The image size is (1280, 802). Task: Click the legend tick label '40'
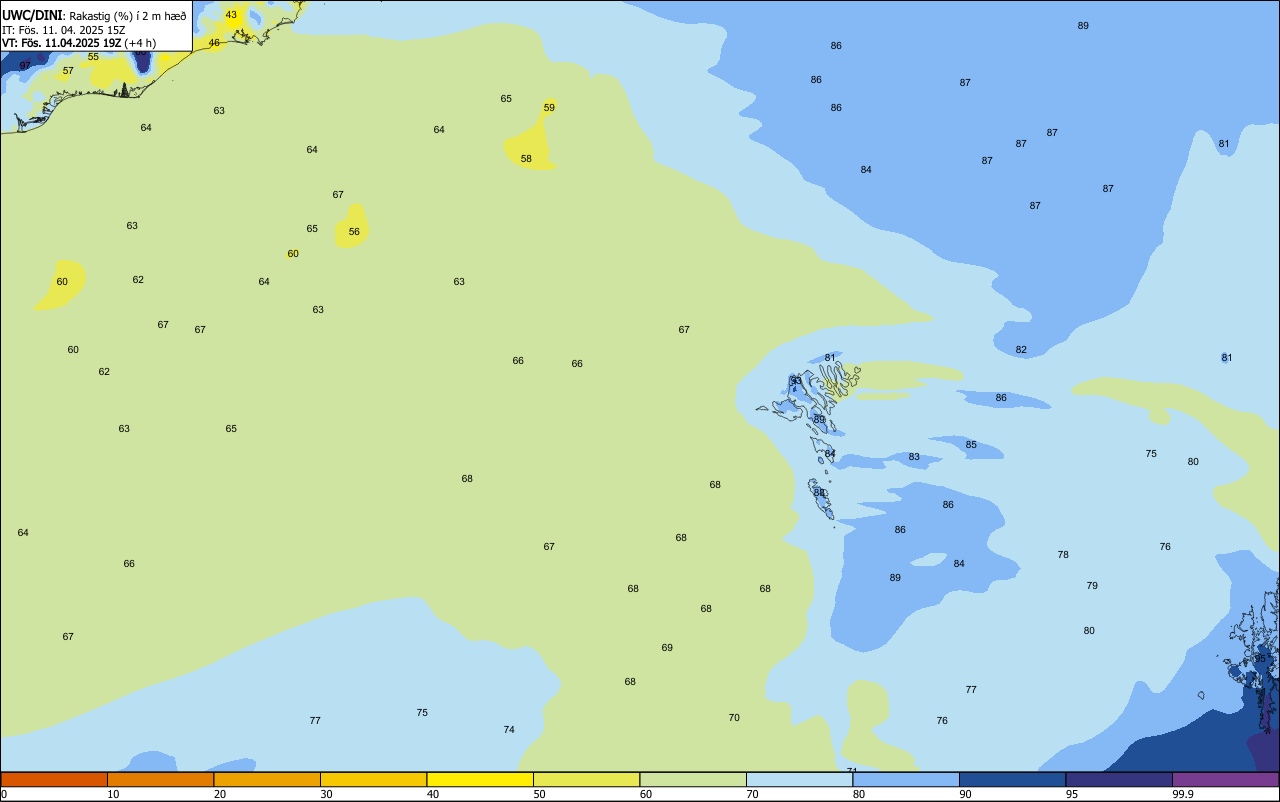pos(433,794)
